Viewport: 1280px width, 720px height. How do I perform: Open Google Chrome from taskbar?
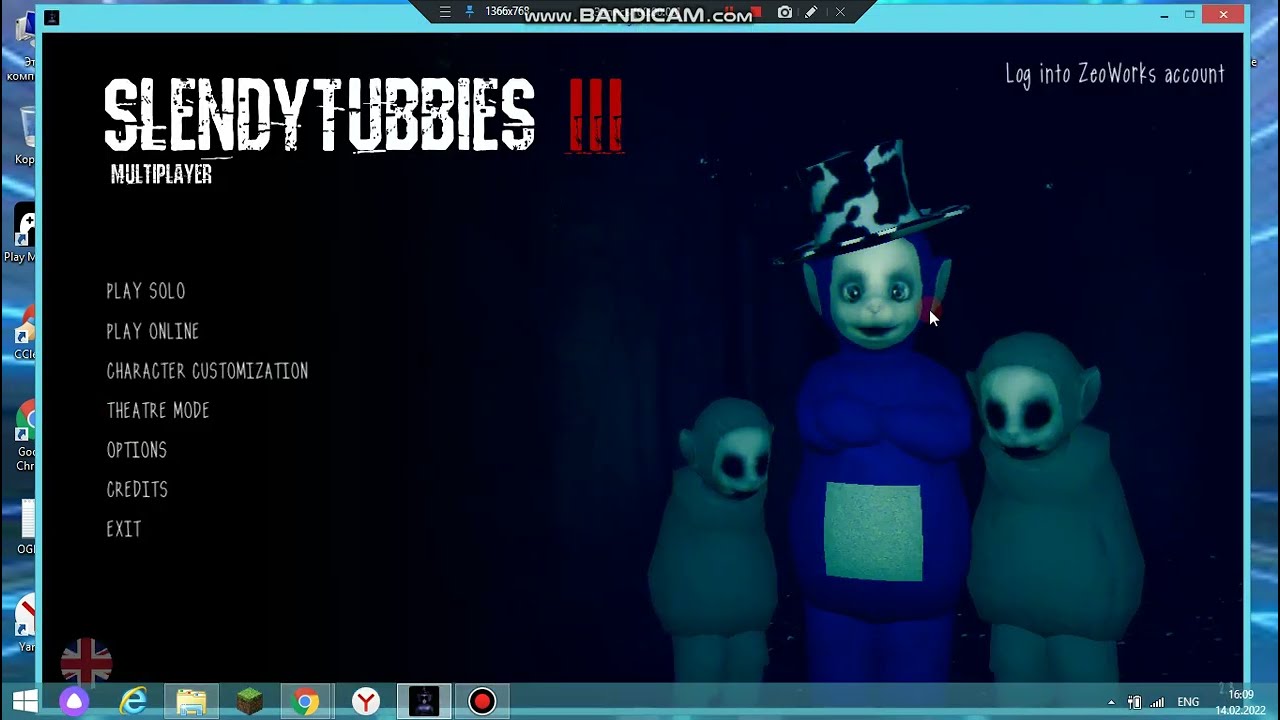pyautogui.click(x=307, y=701)
